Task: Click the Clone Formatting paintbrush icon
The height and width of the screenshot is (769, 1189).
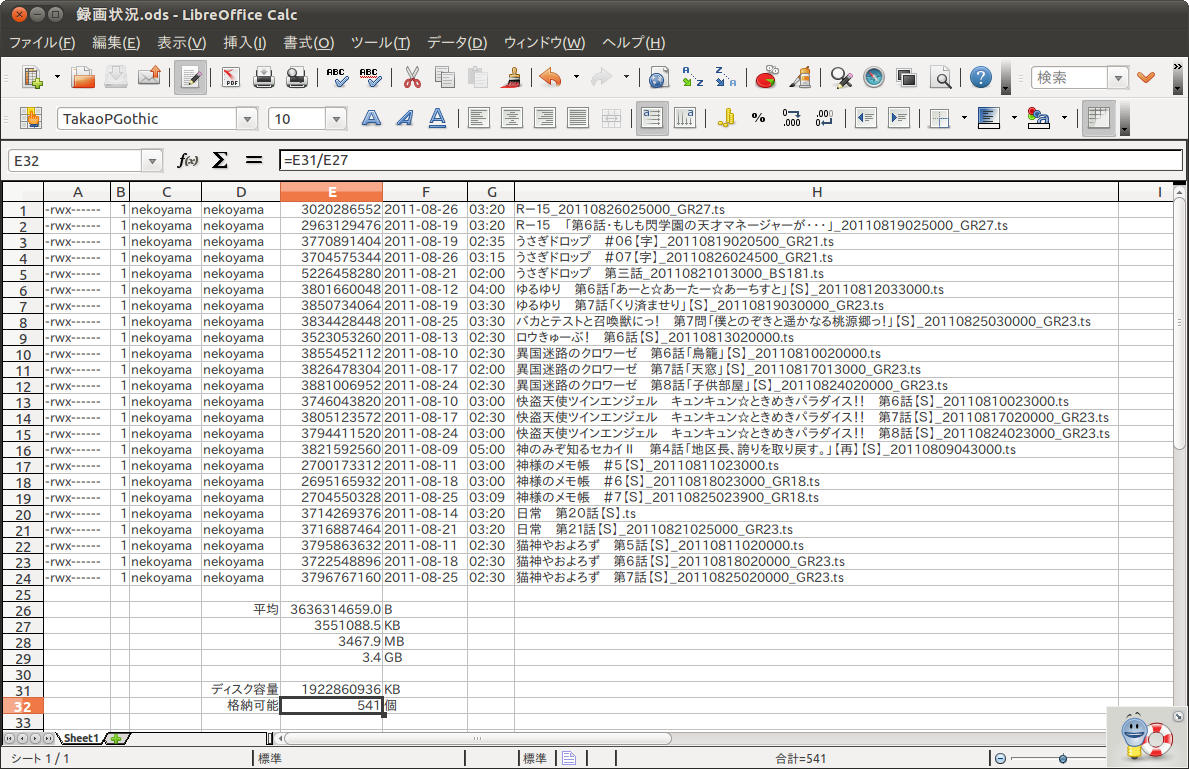Action: coord(512,77)
